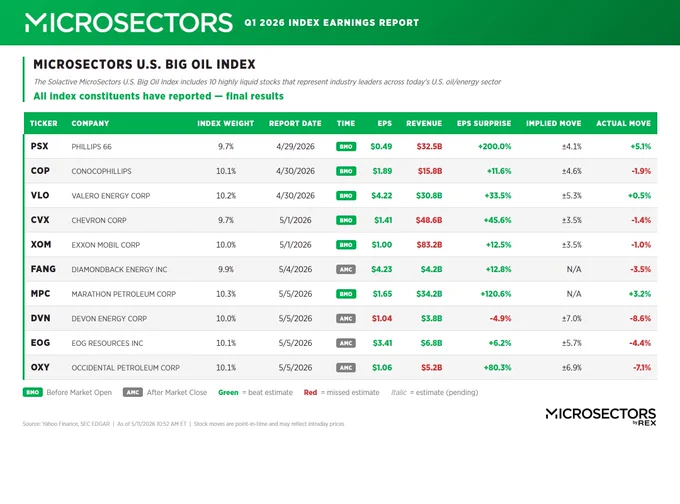
Task: Click the BMO legend badge beside Before Market Open
Action: (33, 393)
